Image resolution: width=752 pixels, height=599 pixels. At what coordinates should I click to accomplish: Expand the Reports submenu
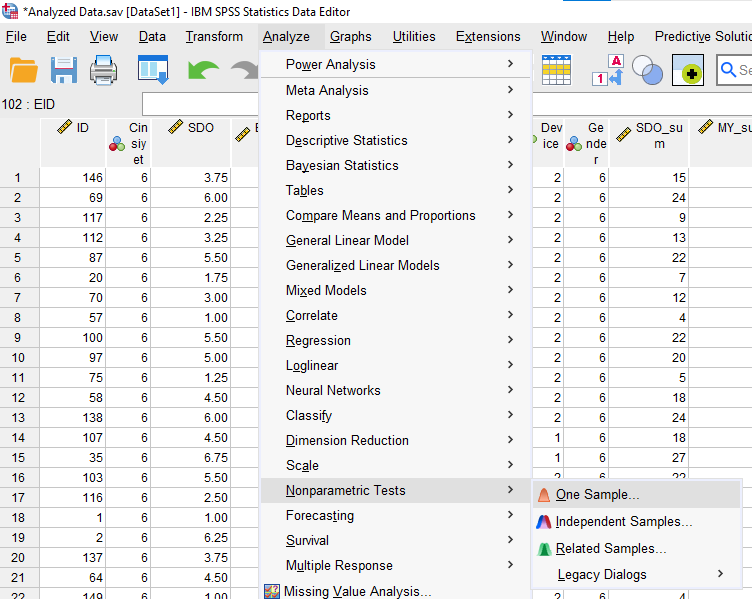pos(396,115)
